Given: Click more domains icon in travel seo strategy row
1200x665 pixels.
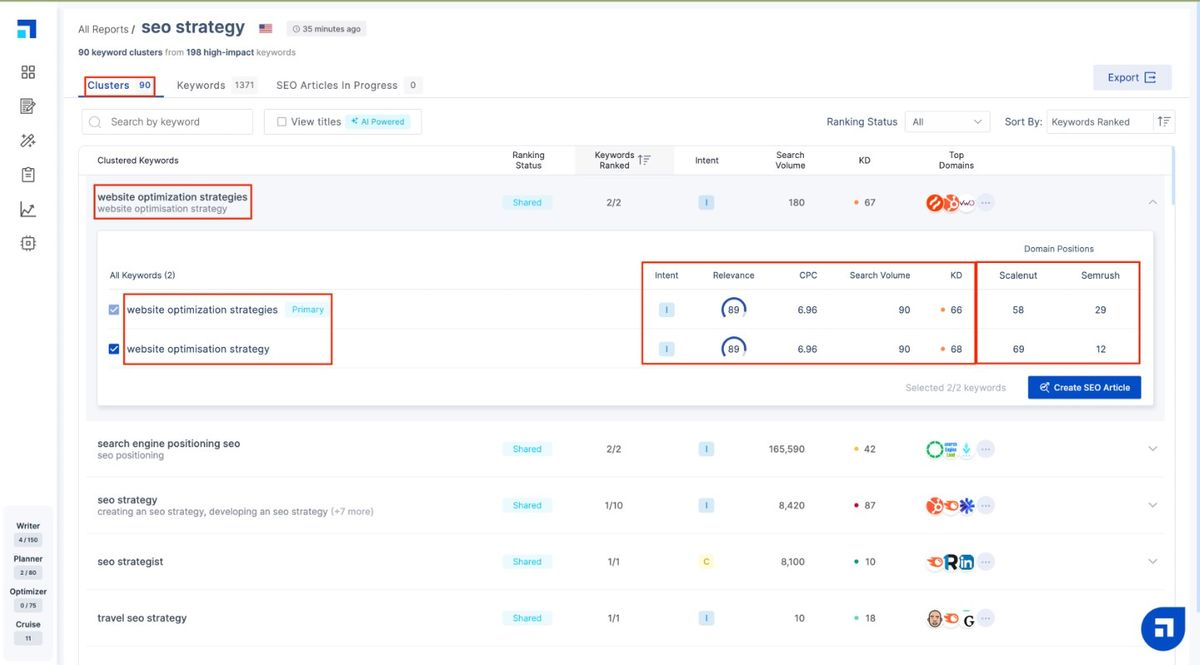Looking at the screenshot, I should click(986, 618).
